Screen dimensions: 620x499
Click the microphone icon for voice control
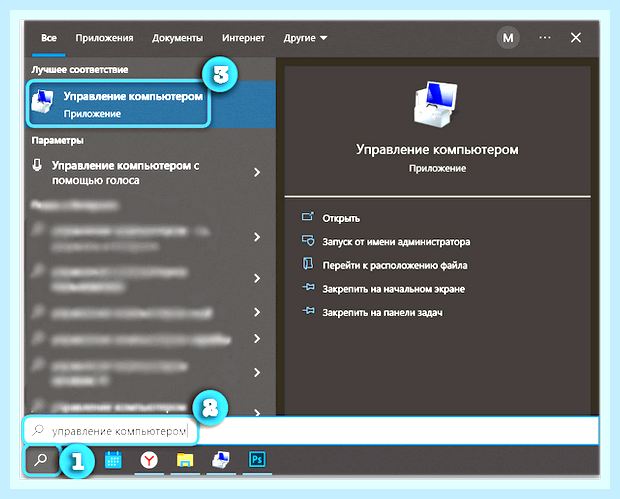point(37,165)
